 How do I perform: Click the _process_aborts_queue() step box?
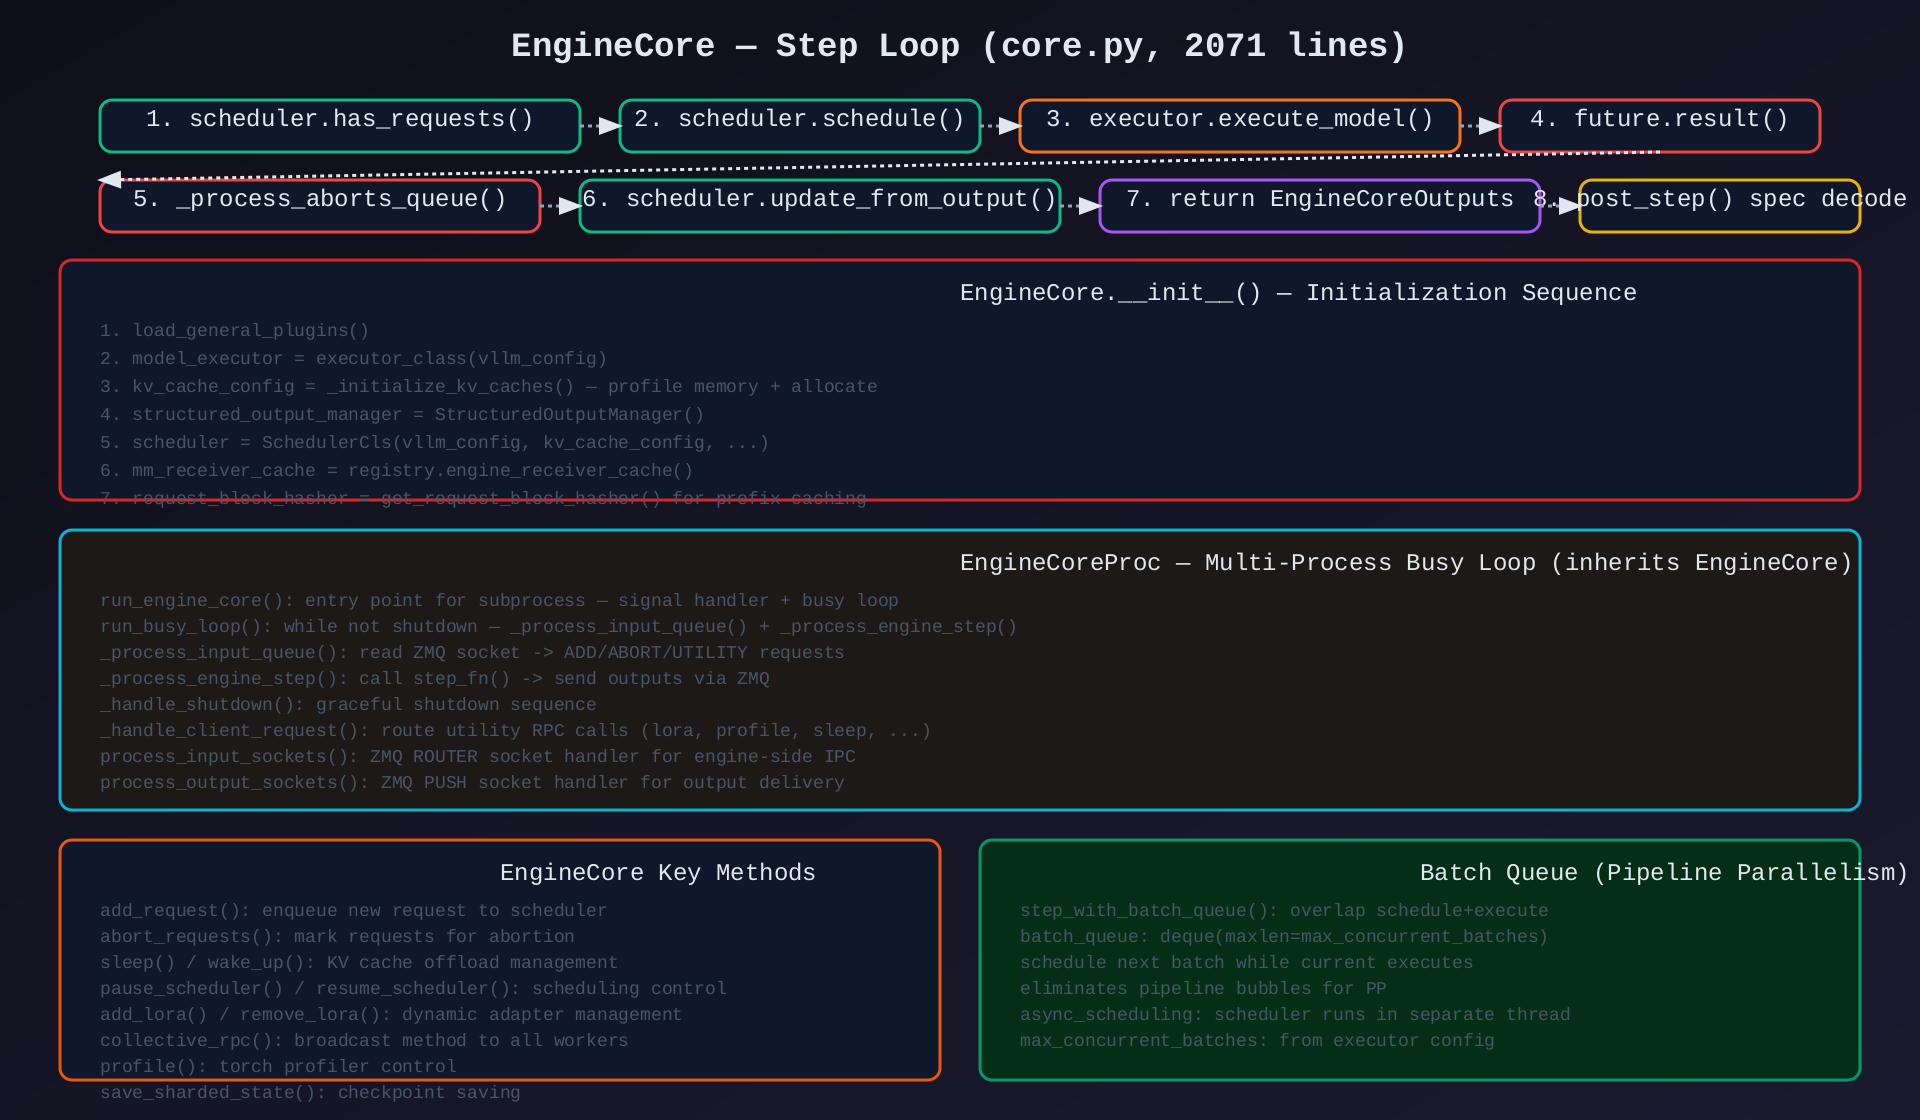pyautogui.click(x=320, y=206)
